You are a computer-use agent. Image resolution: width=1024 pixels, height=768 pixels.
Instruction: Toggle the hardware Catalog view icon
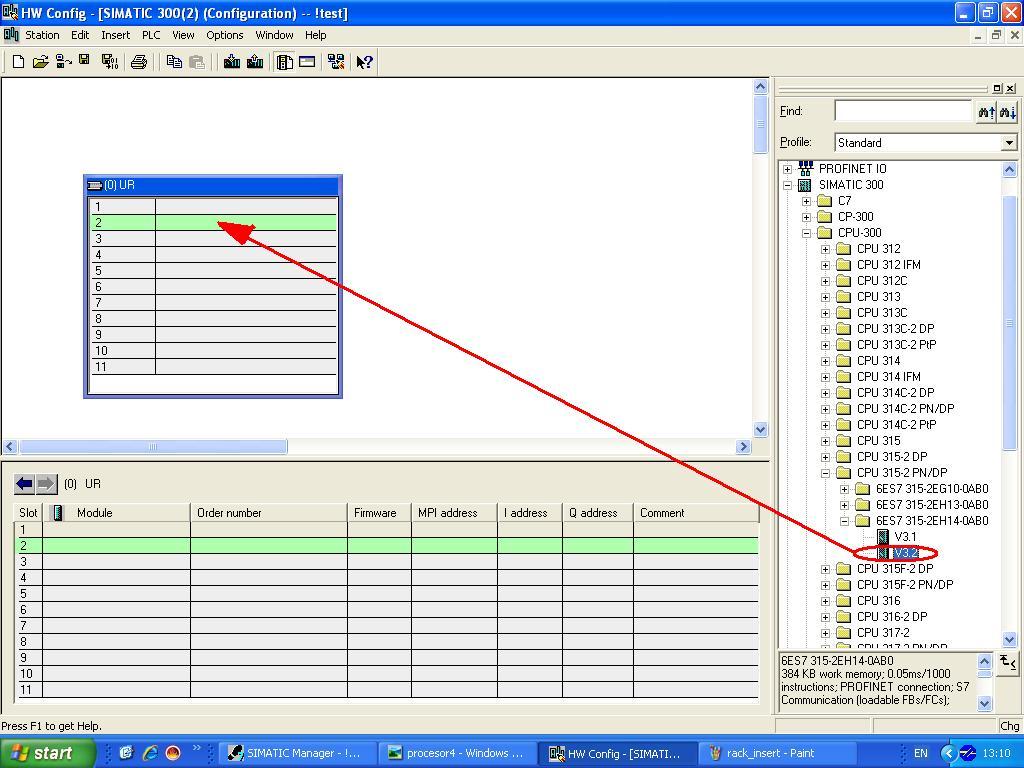(x=285, y=62)
